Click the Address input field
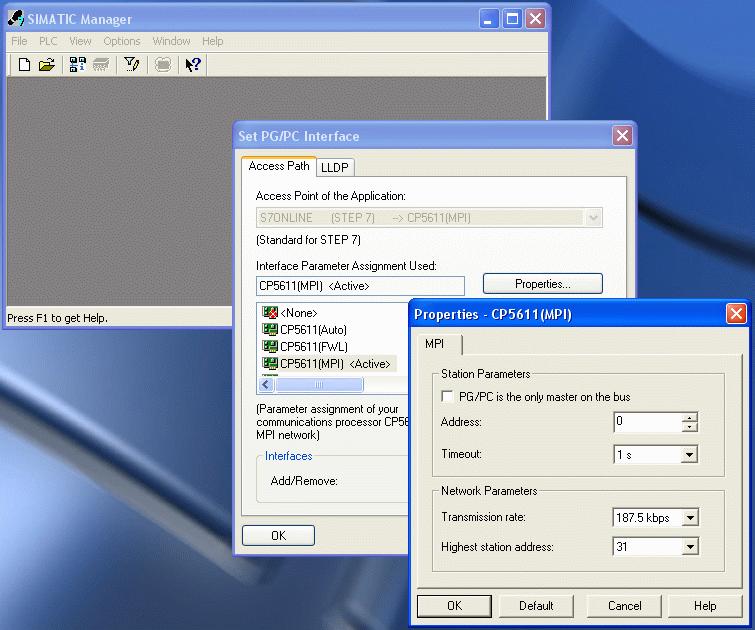The width and height of the screenshot is (755, 630). (648, 422)
